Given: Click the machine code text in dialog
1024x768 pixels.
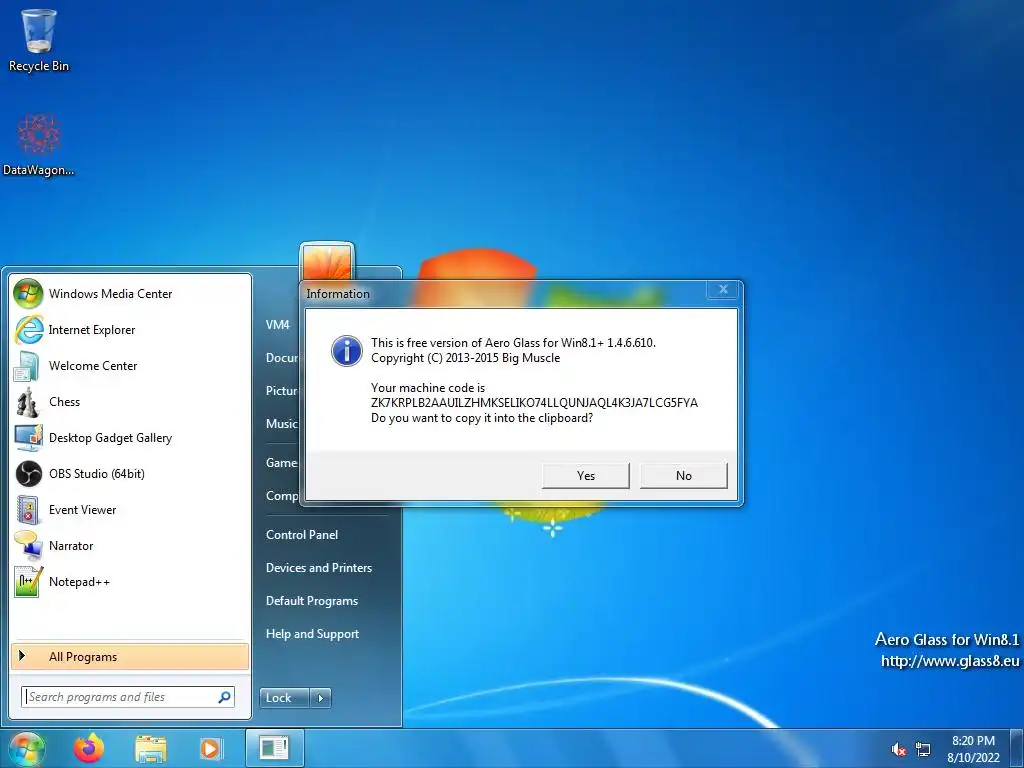Looking at the screenshot, I should [x=534, y=403].
